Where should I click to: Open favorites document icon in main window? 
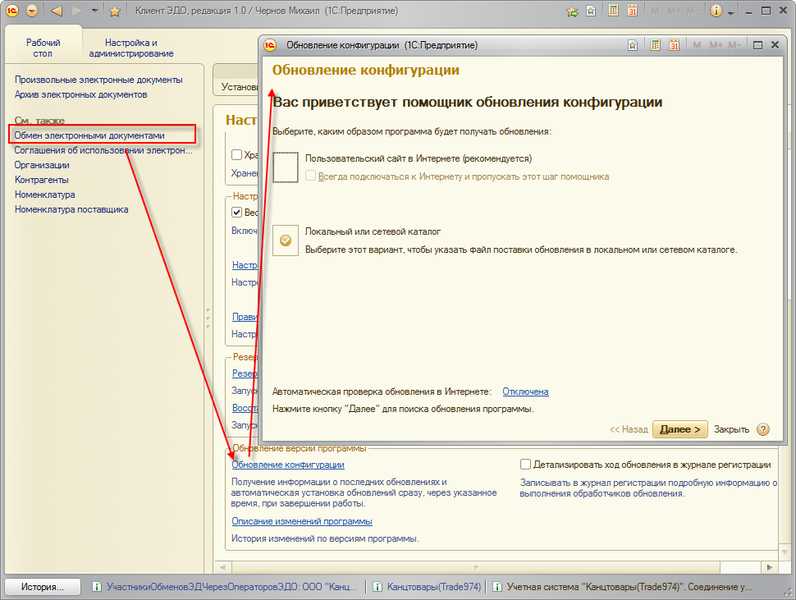pyautogui.click(x=591, y=11)
